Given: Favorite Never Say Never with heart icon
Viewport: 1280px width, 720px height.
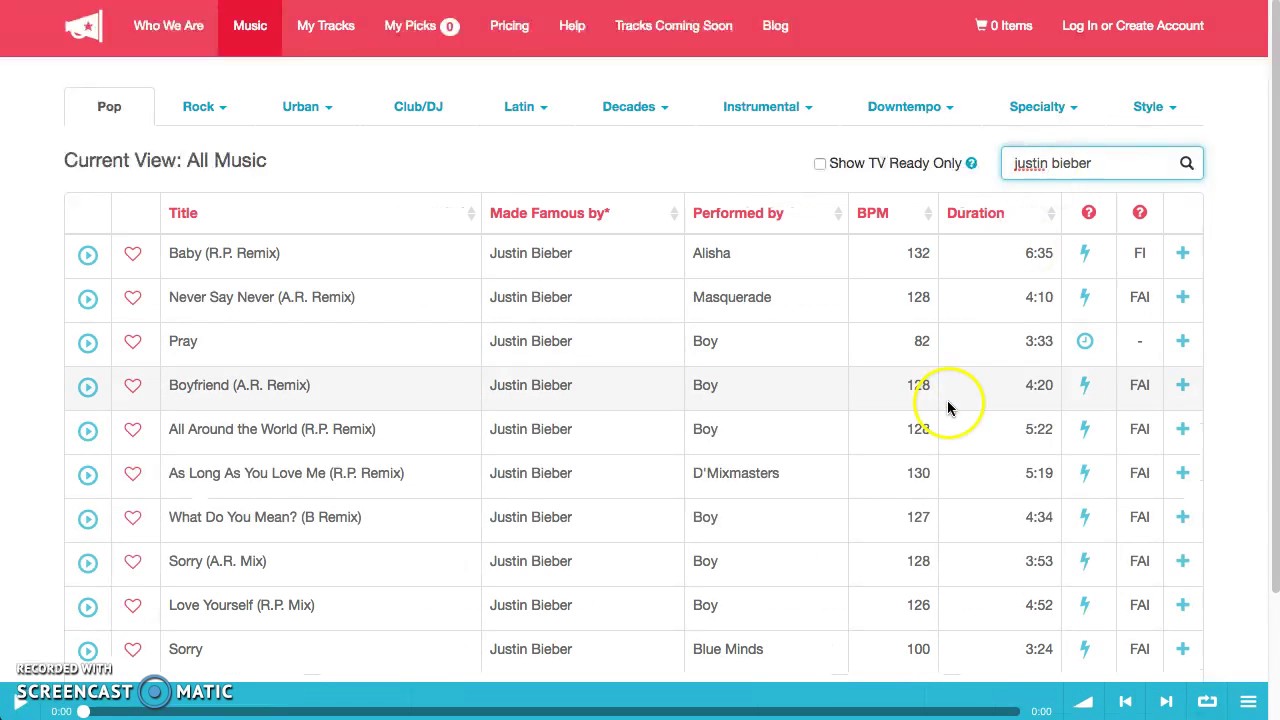Looking at the screenshot, I should pos(133,298).
